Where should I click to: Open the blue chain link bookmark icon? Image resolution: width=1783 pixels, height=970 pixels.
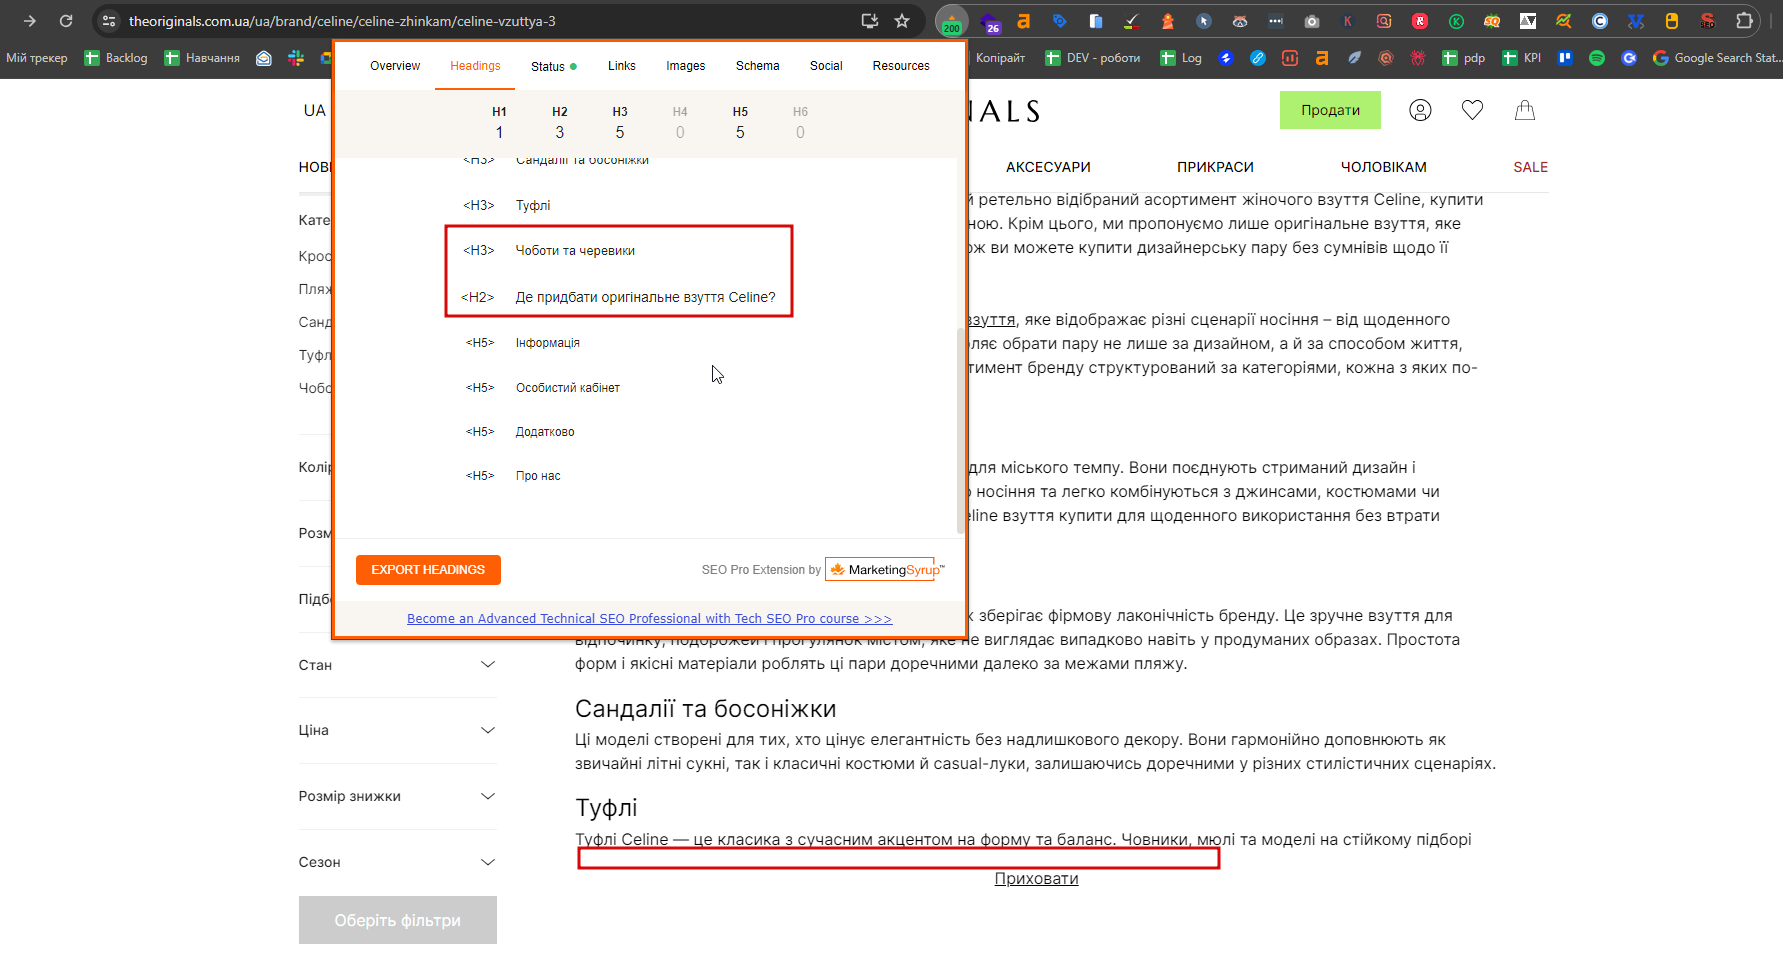[1258, 58]
